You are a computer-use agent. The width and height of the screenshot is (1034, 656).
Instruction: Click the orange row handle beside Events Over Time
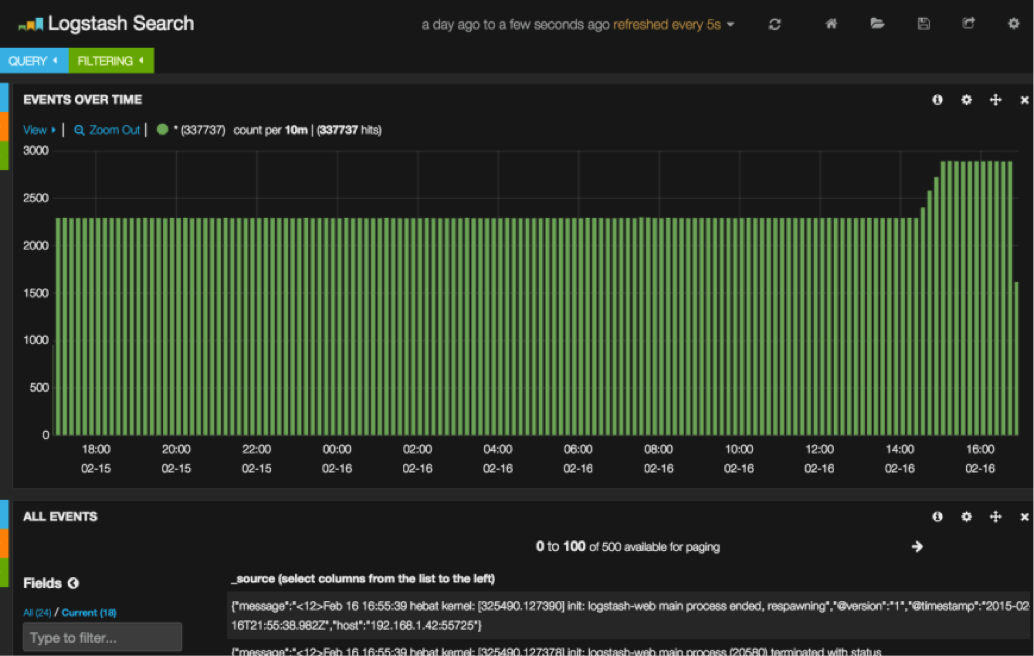(x=4, y=126)
